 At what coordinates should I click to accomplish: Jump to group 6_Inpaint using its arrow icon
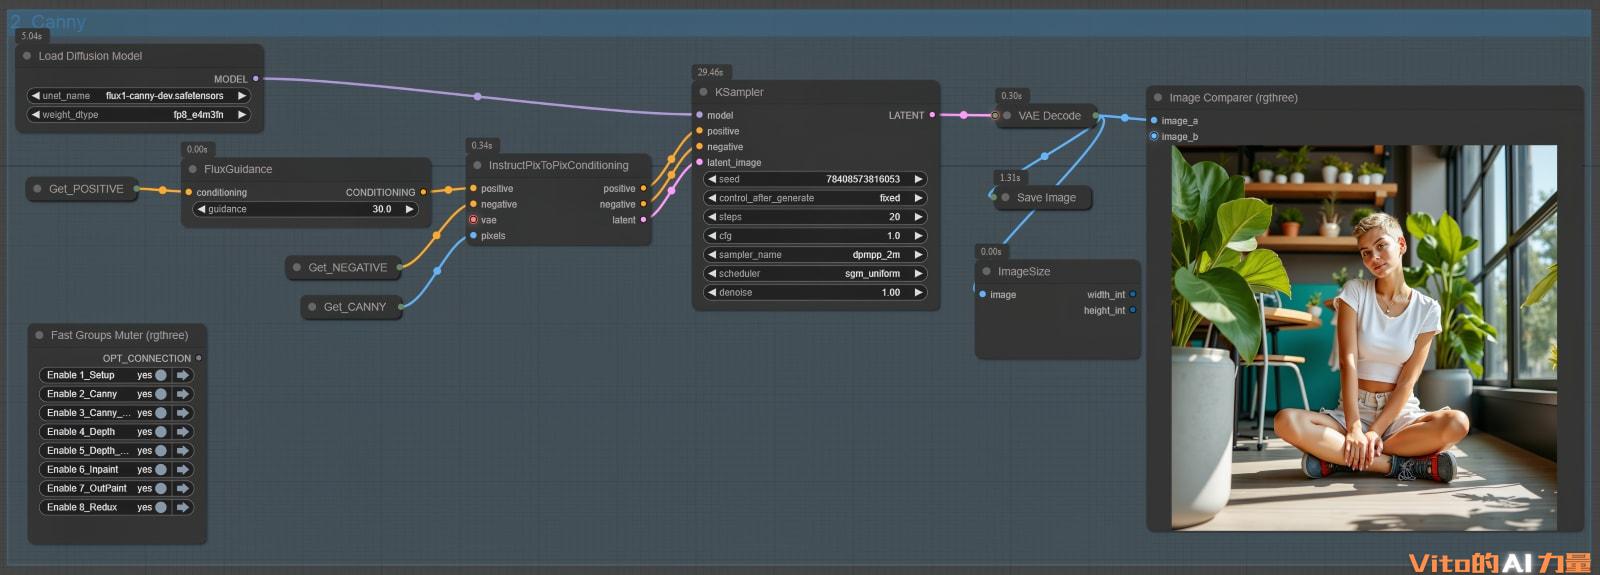pos(183,469)
